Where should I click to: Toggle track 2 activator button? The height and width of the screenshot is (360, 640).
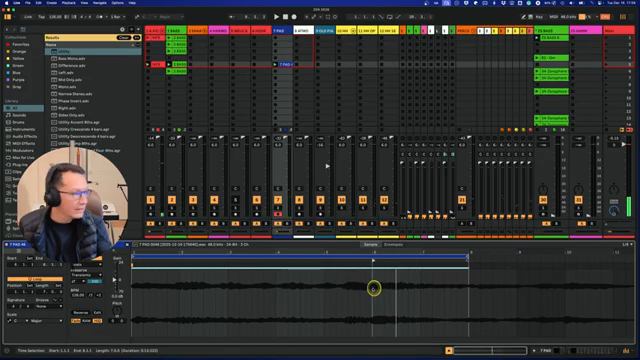(x=172, y=200)
